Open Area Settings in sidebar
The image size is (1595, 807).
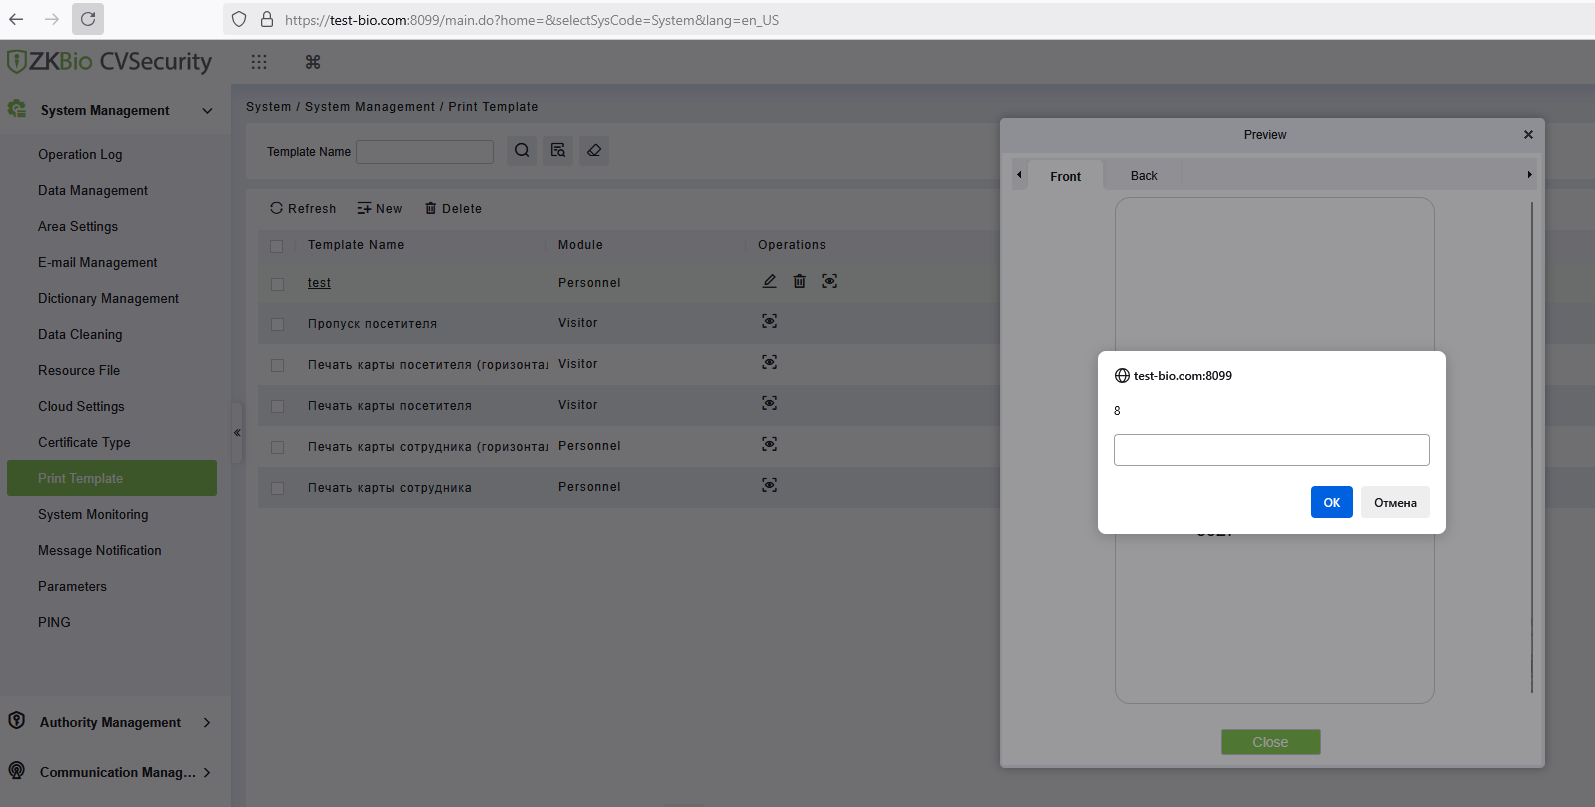(x=78, y=226)
